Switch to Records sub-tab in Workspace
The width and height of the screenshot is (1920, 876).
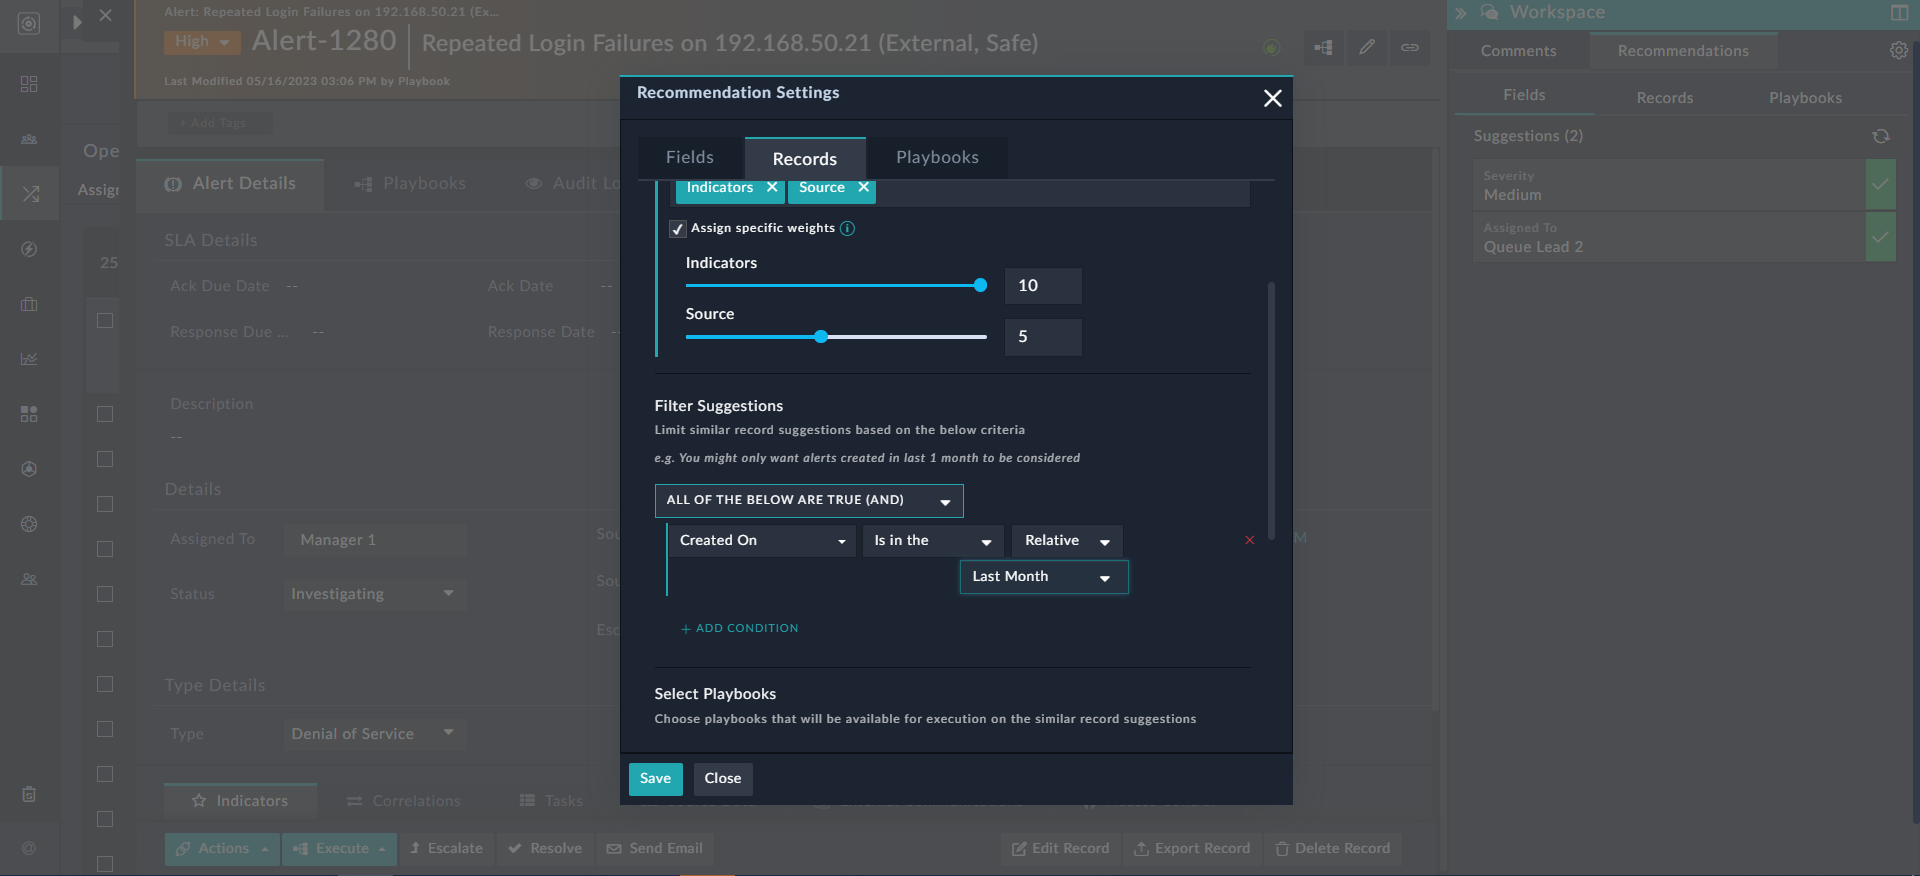click(x=1665, y=98)
